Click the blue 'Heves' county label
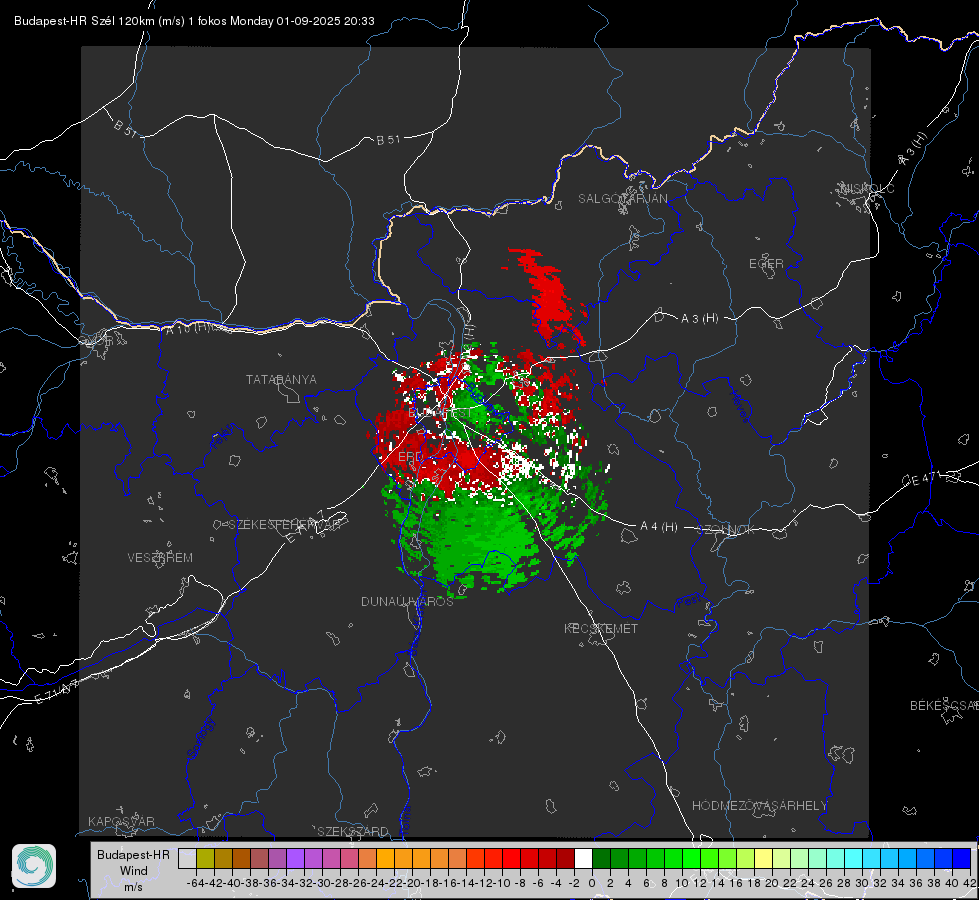Screen dimensions: 979x900 click(x=740, y=407)
